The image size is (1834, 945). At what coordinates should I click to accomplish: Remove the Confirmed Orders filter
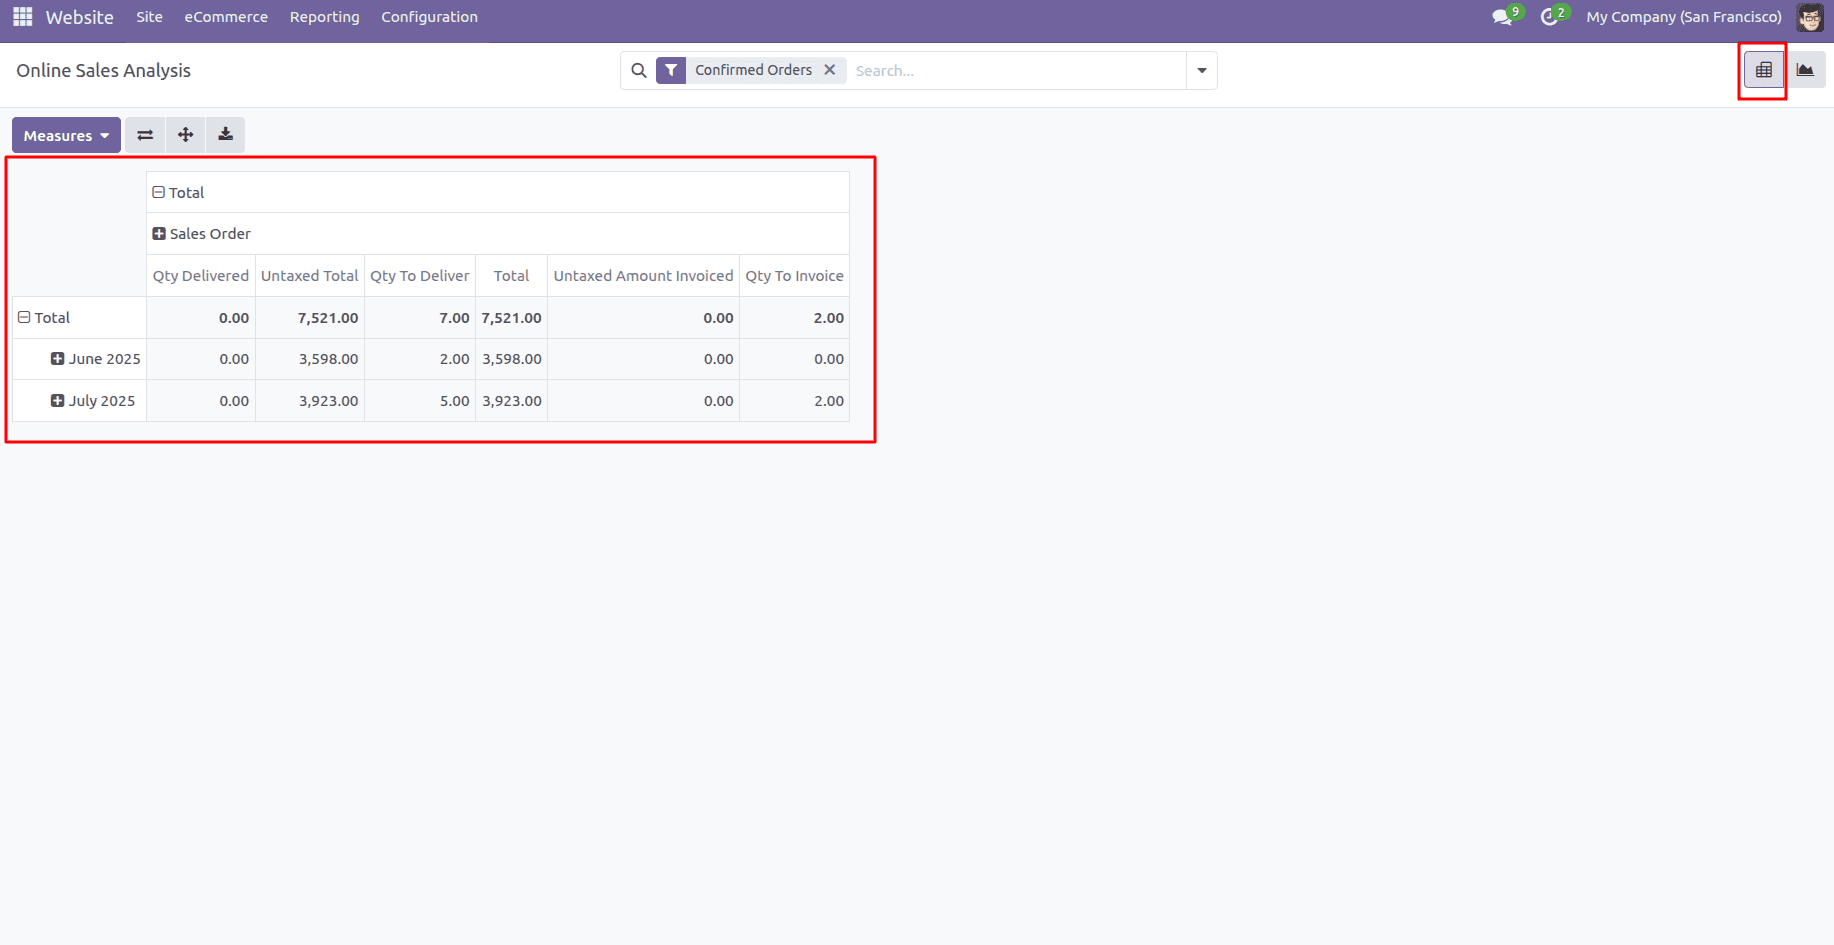tap(829, 70)
